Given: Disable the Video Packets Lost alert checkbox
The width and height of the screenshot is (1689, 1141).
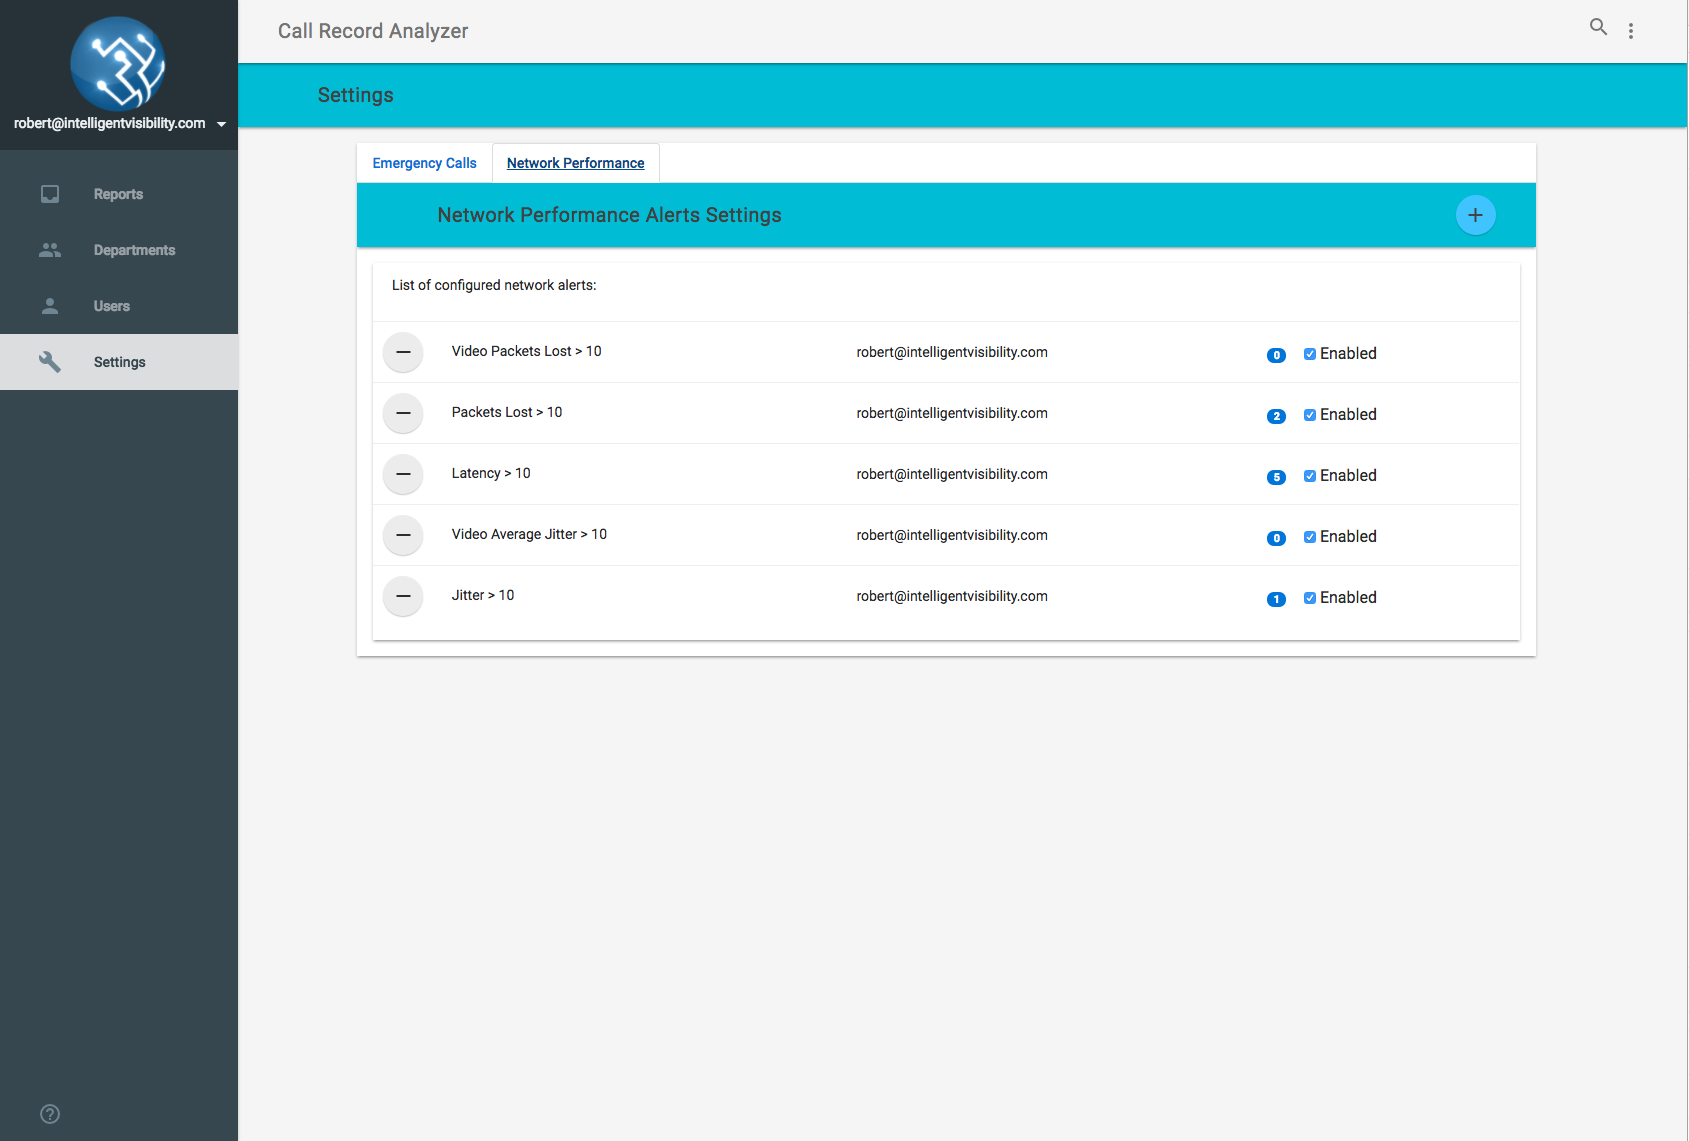Looking at the screenshot, I should point(1310,354).
